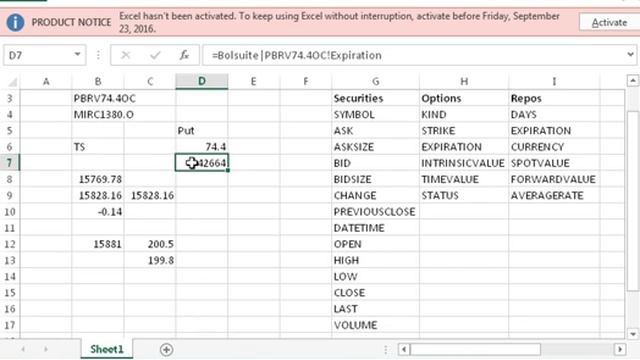
Task: Select the INTRINSICVALUE cell
Action: [464, 163]
